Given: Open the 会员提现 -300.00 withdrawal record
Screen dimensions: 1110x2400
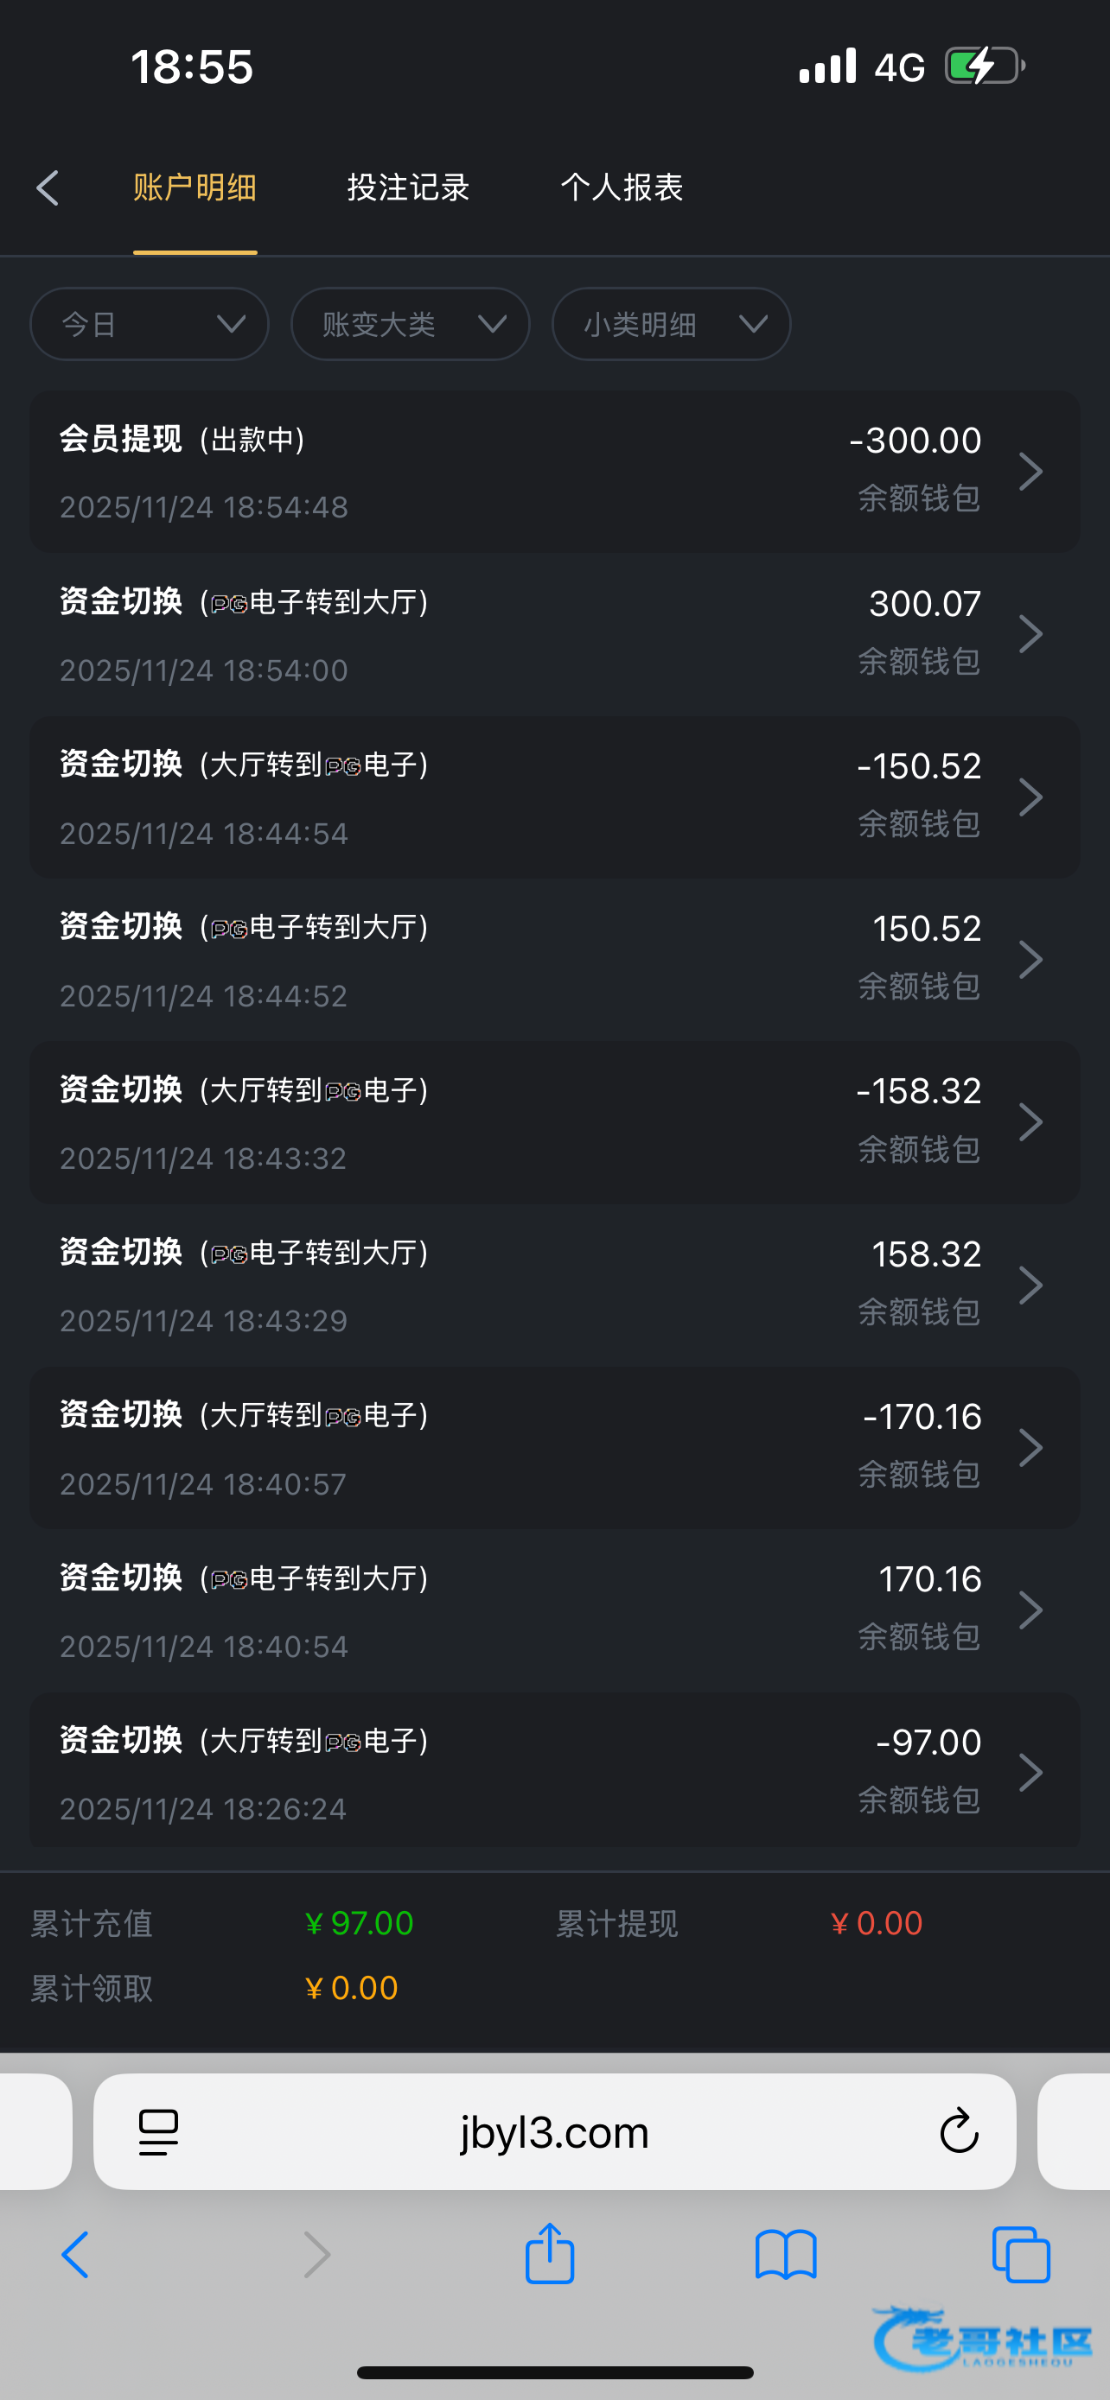Looking at the screenshot, I should coord(554,472).
